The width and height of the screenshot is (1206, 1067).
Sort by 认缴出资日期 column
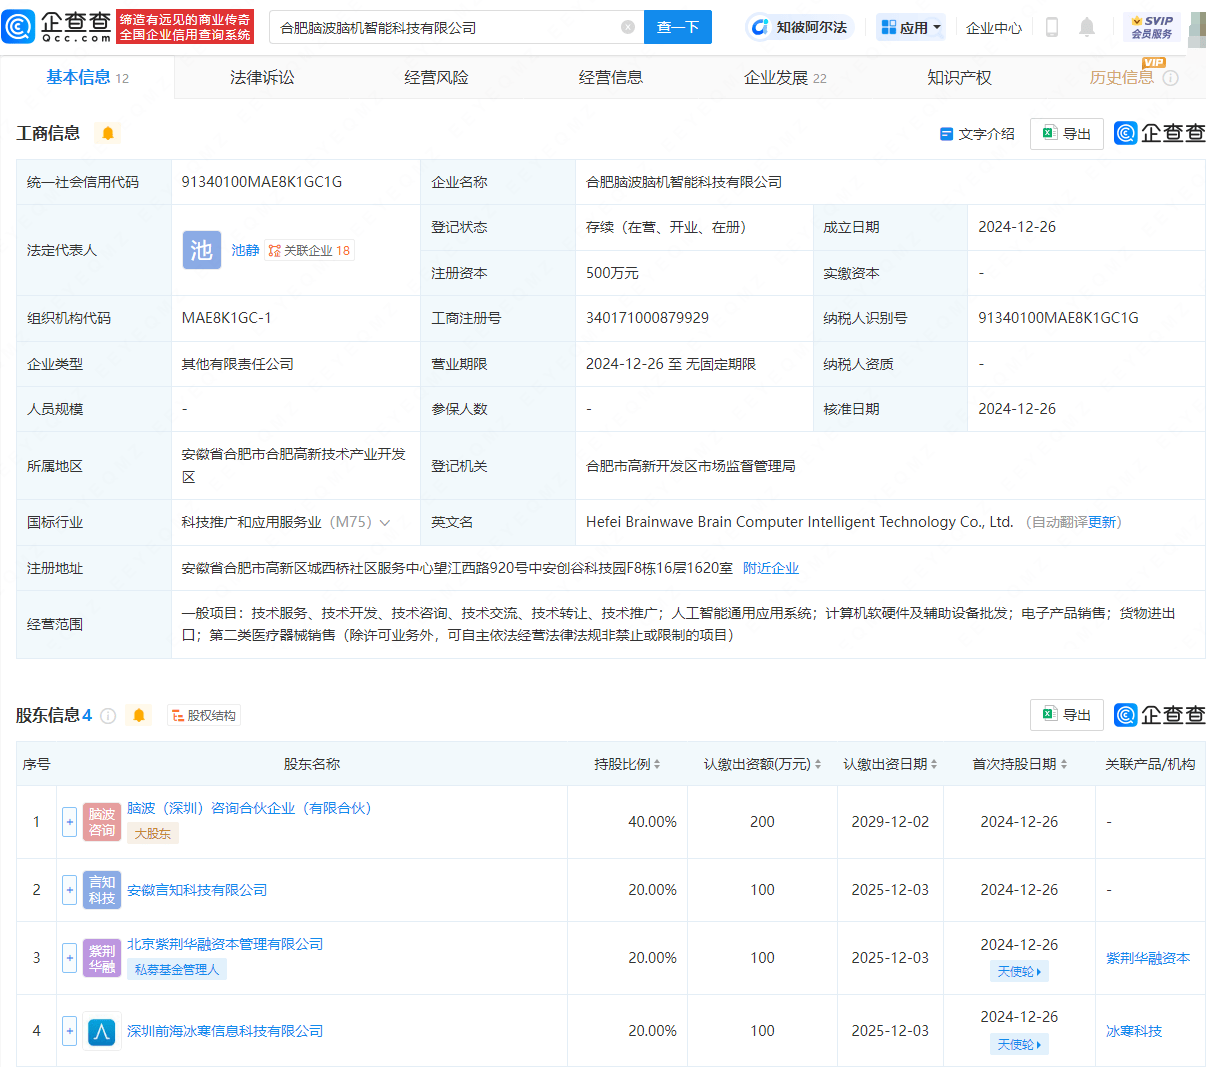[x=890, y=764]
